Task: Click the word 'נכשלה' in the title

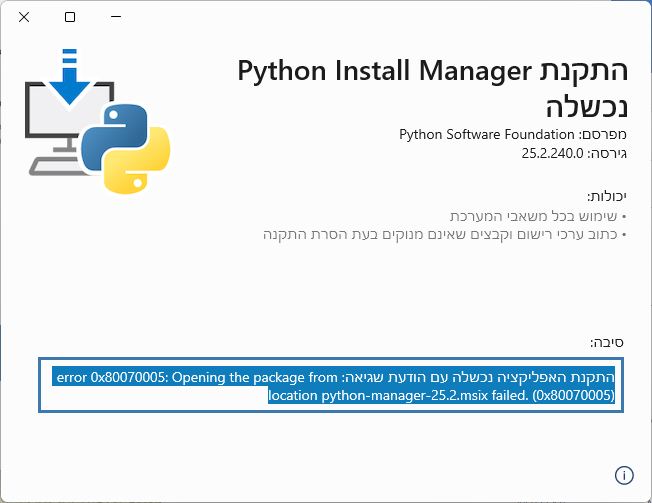Action: [590, 105]
